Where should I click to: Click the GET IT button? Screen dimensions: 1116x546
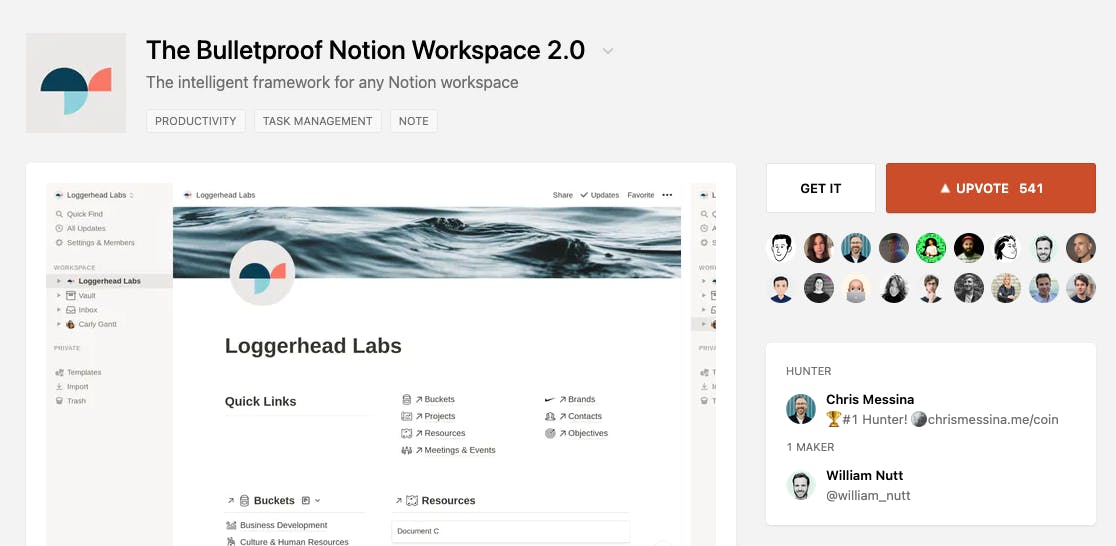[821, 188]
